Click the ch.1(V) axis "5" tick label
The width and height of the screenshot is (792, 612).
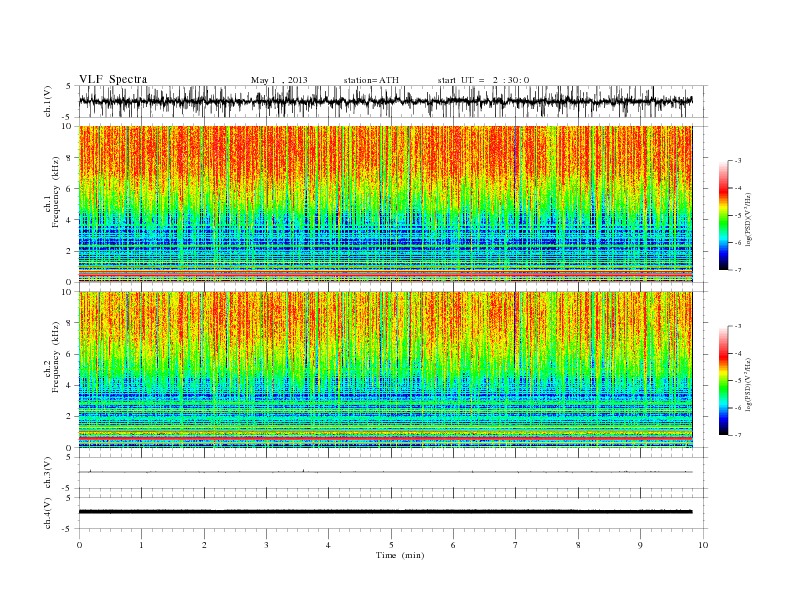[x=69, y=86]
